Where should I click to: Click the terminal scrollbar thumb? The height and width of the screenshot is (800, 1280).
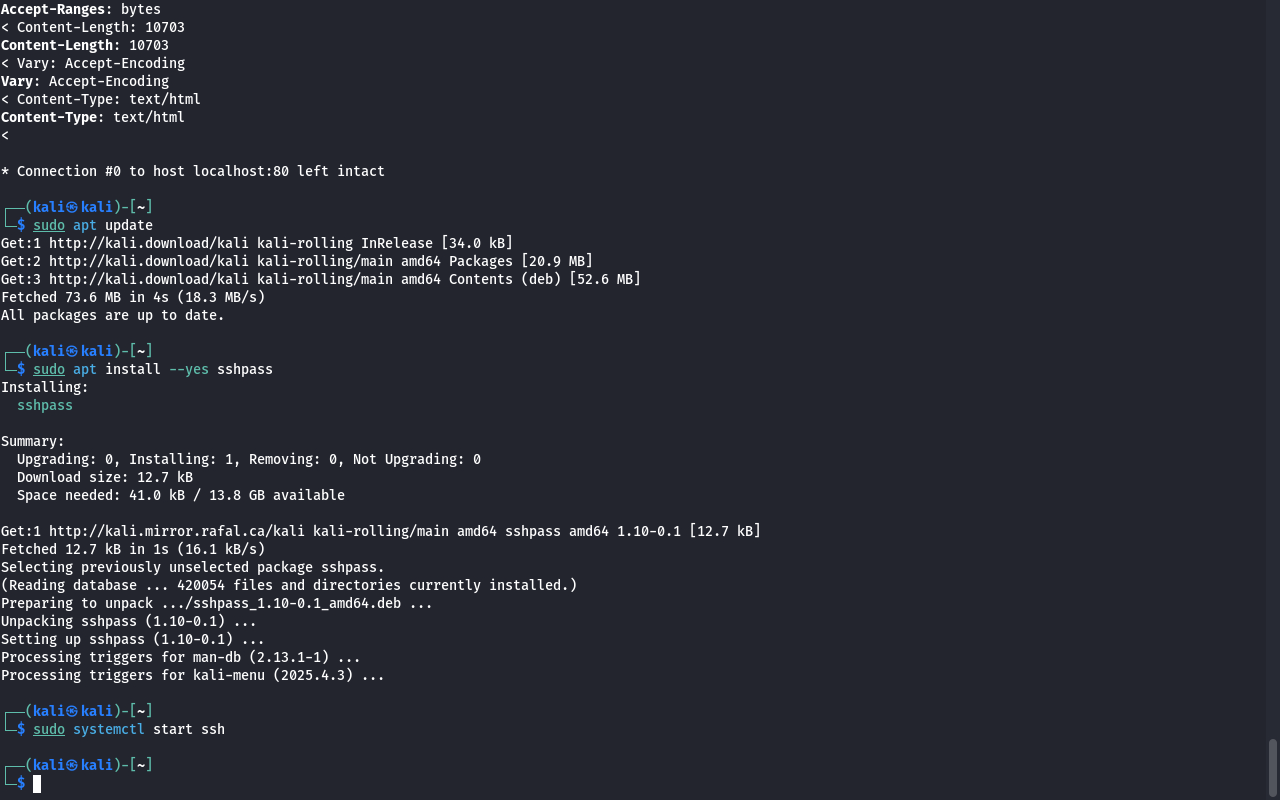1273,768
